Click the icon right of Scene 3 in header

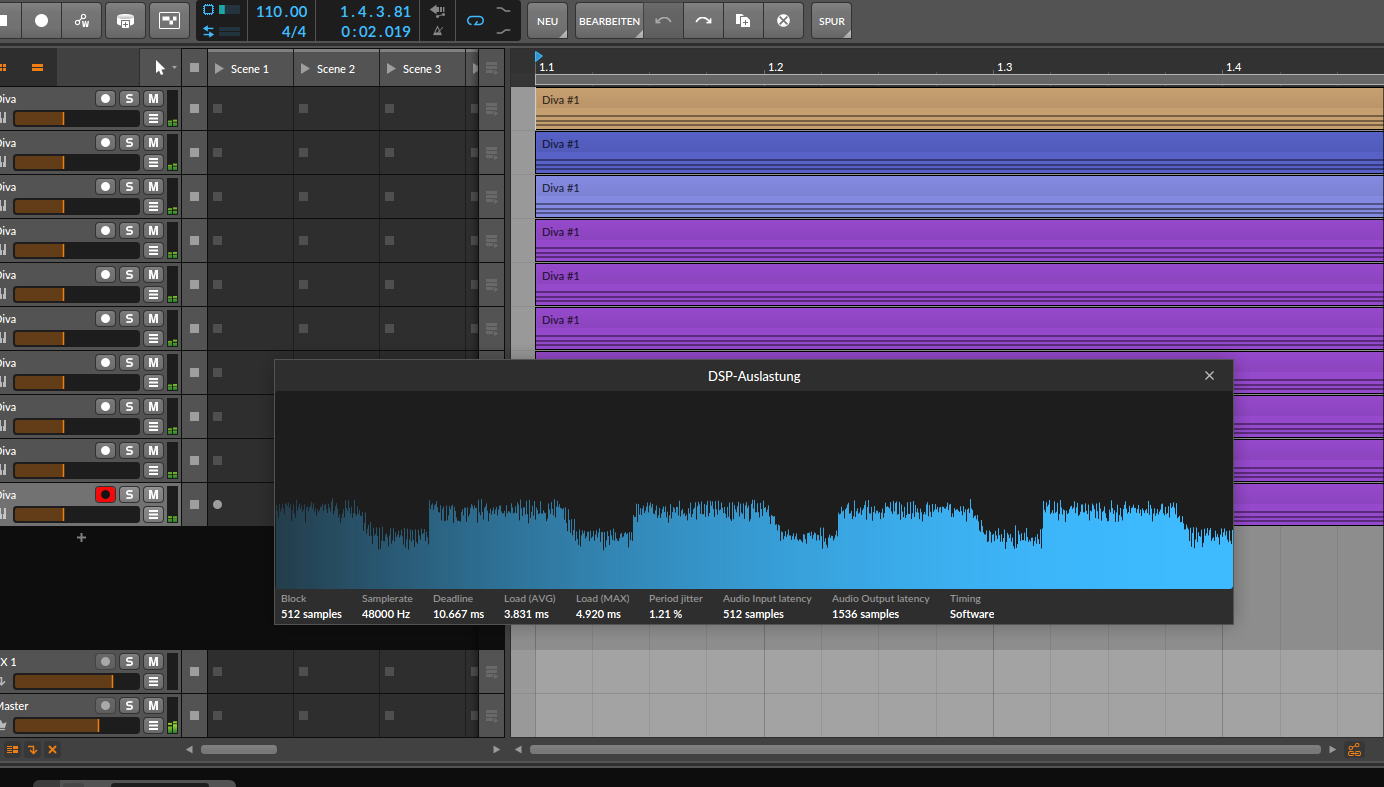491,69
